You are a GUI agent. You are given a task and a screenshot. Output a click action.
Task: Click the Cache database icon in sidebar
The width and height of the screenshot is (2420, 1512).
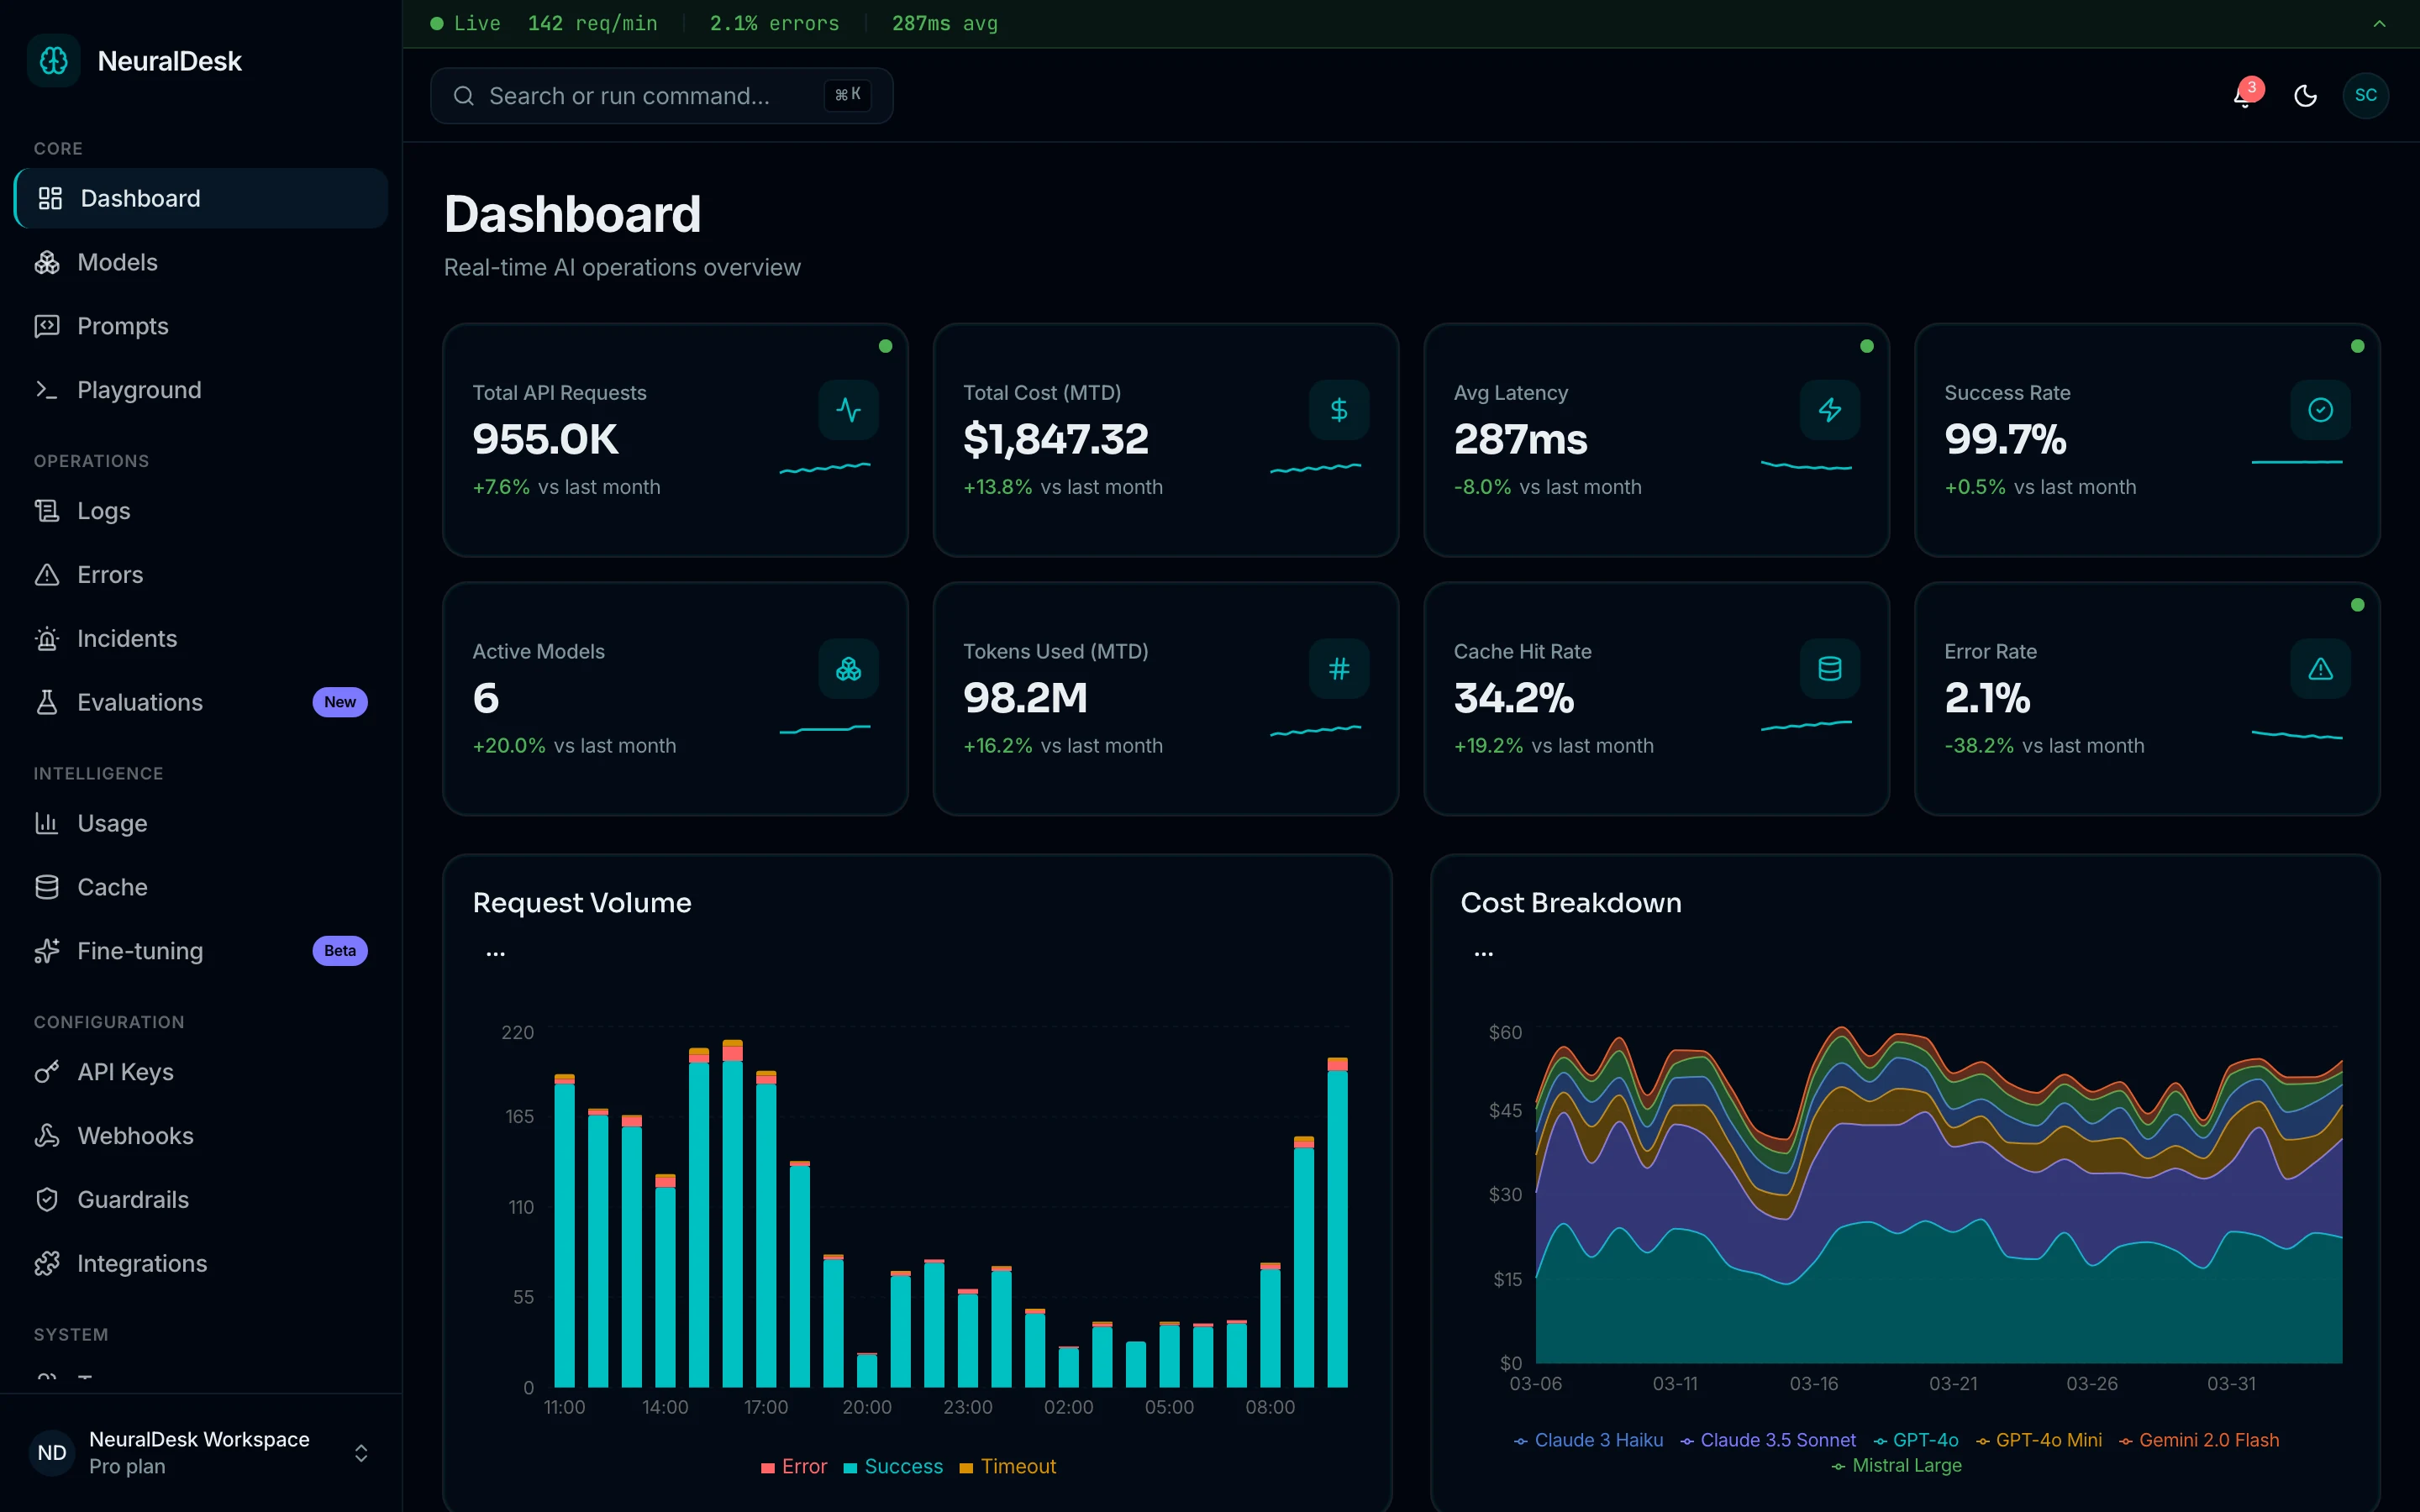coord(47,888)
